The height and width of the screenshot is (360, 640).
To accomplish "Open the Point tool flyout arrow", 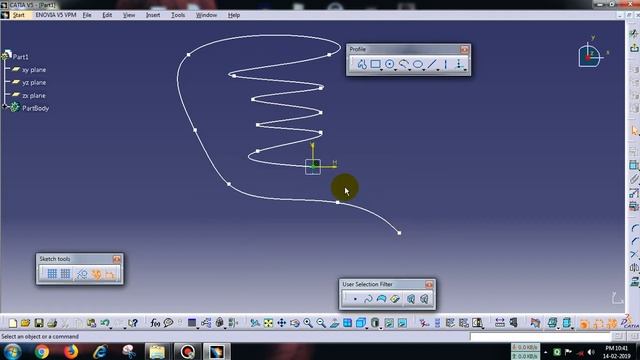I will (x=465, y=70).
